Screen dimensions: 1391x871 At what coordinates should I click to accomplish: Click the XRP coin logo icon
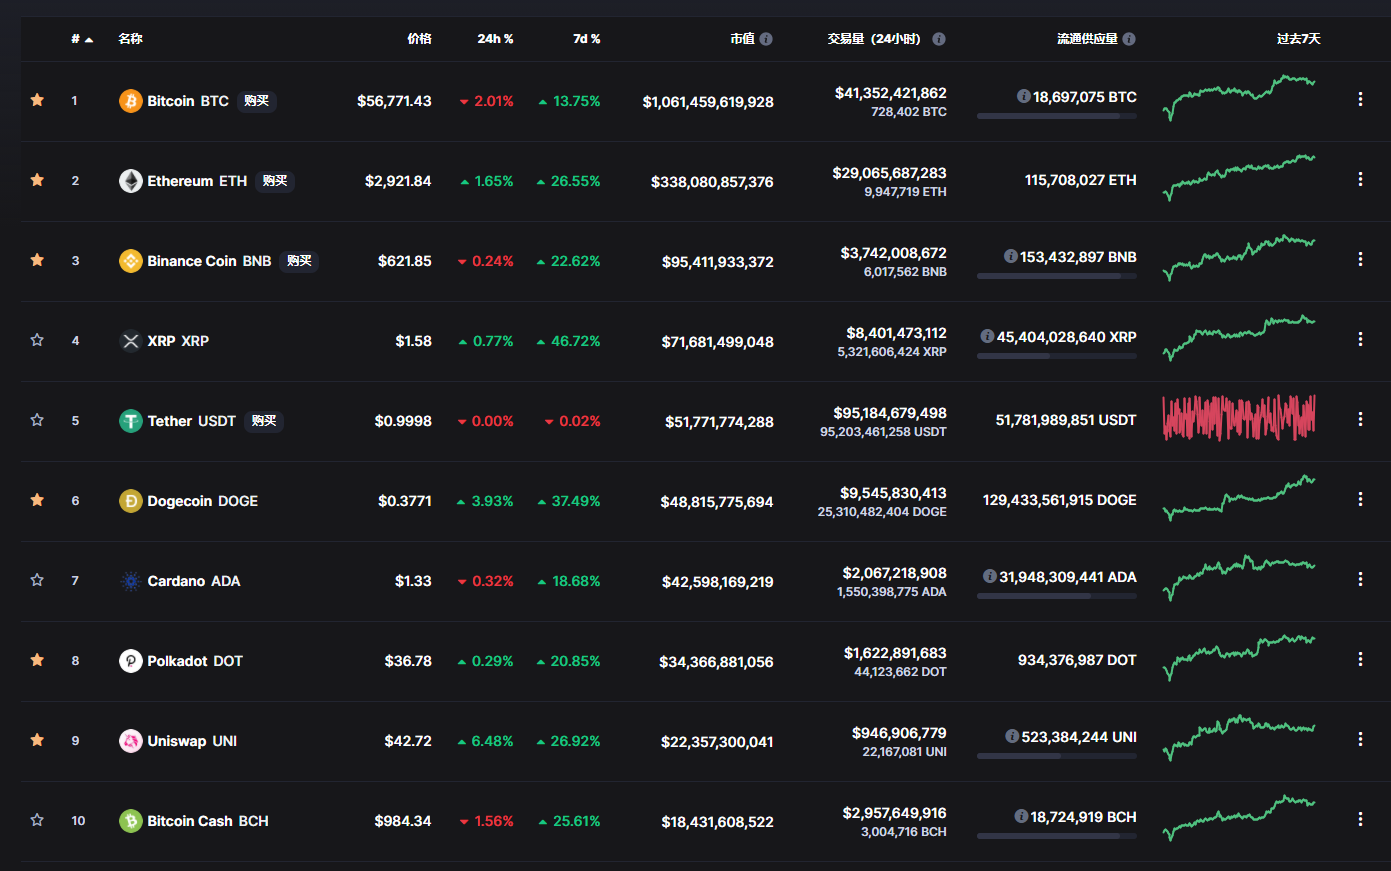tap(131, 341)
